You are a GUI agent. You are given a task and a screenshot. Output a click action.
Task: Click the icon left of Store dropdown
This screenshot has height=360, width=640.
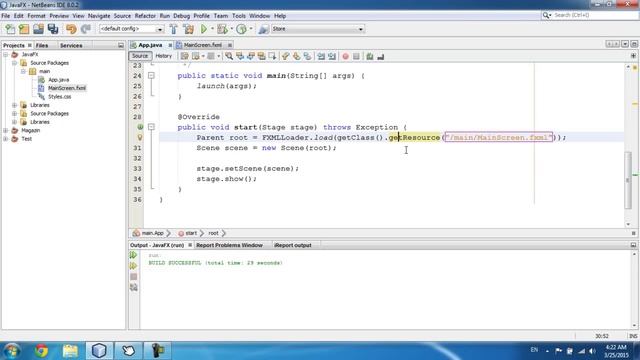263,29
